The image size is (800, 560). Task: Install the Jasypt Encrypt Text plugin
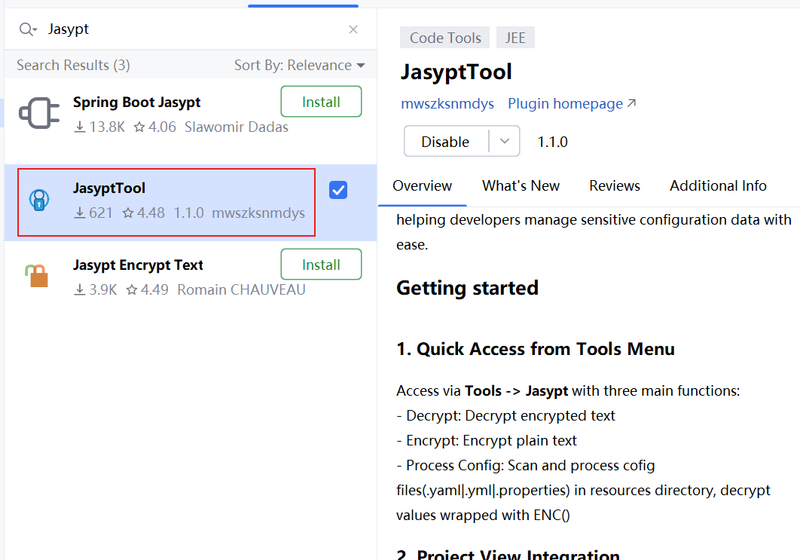[321, 264]
